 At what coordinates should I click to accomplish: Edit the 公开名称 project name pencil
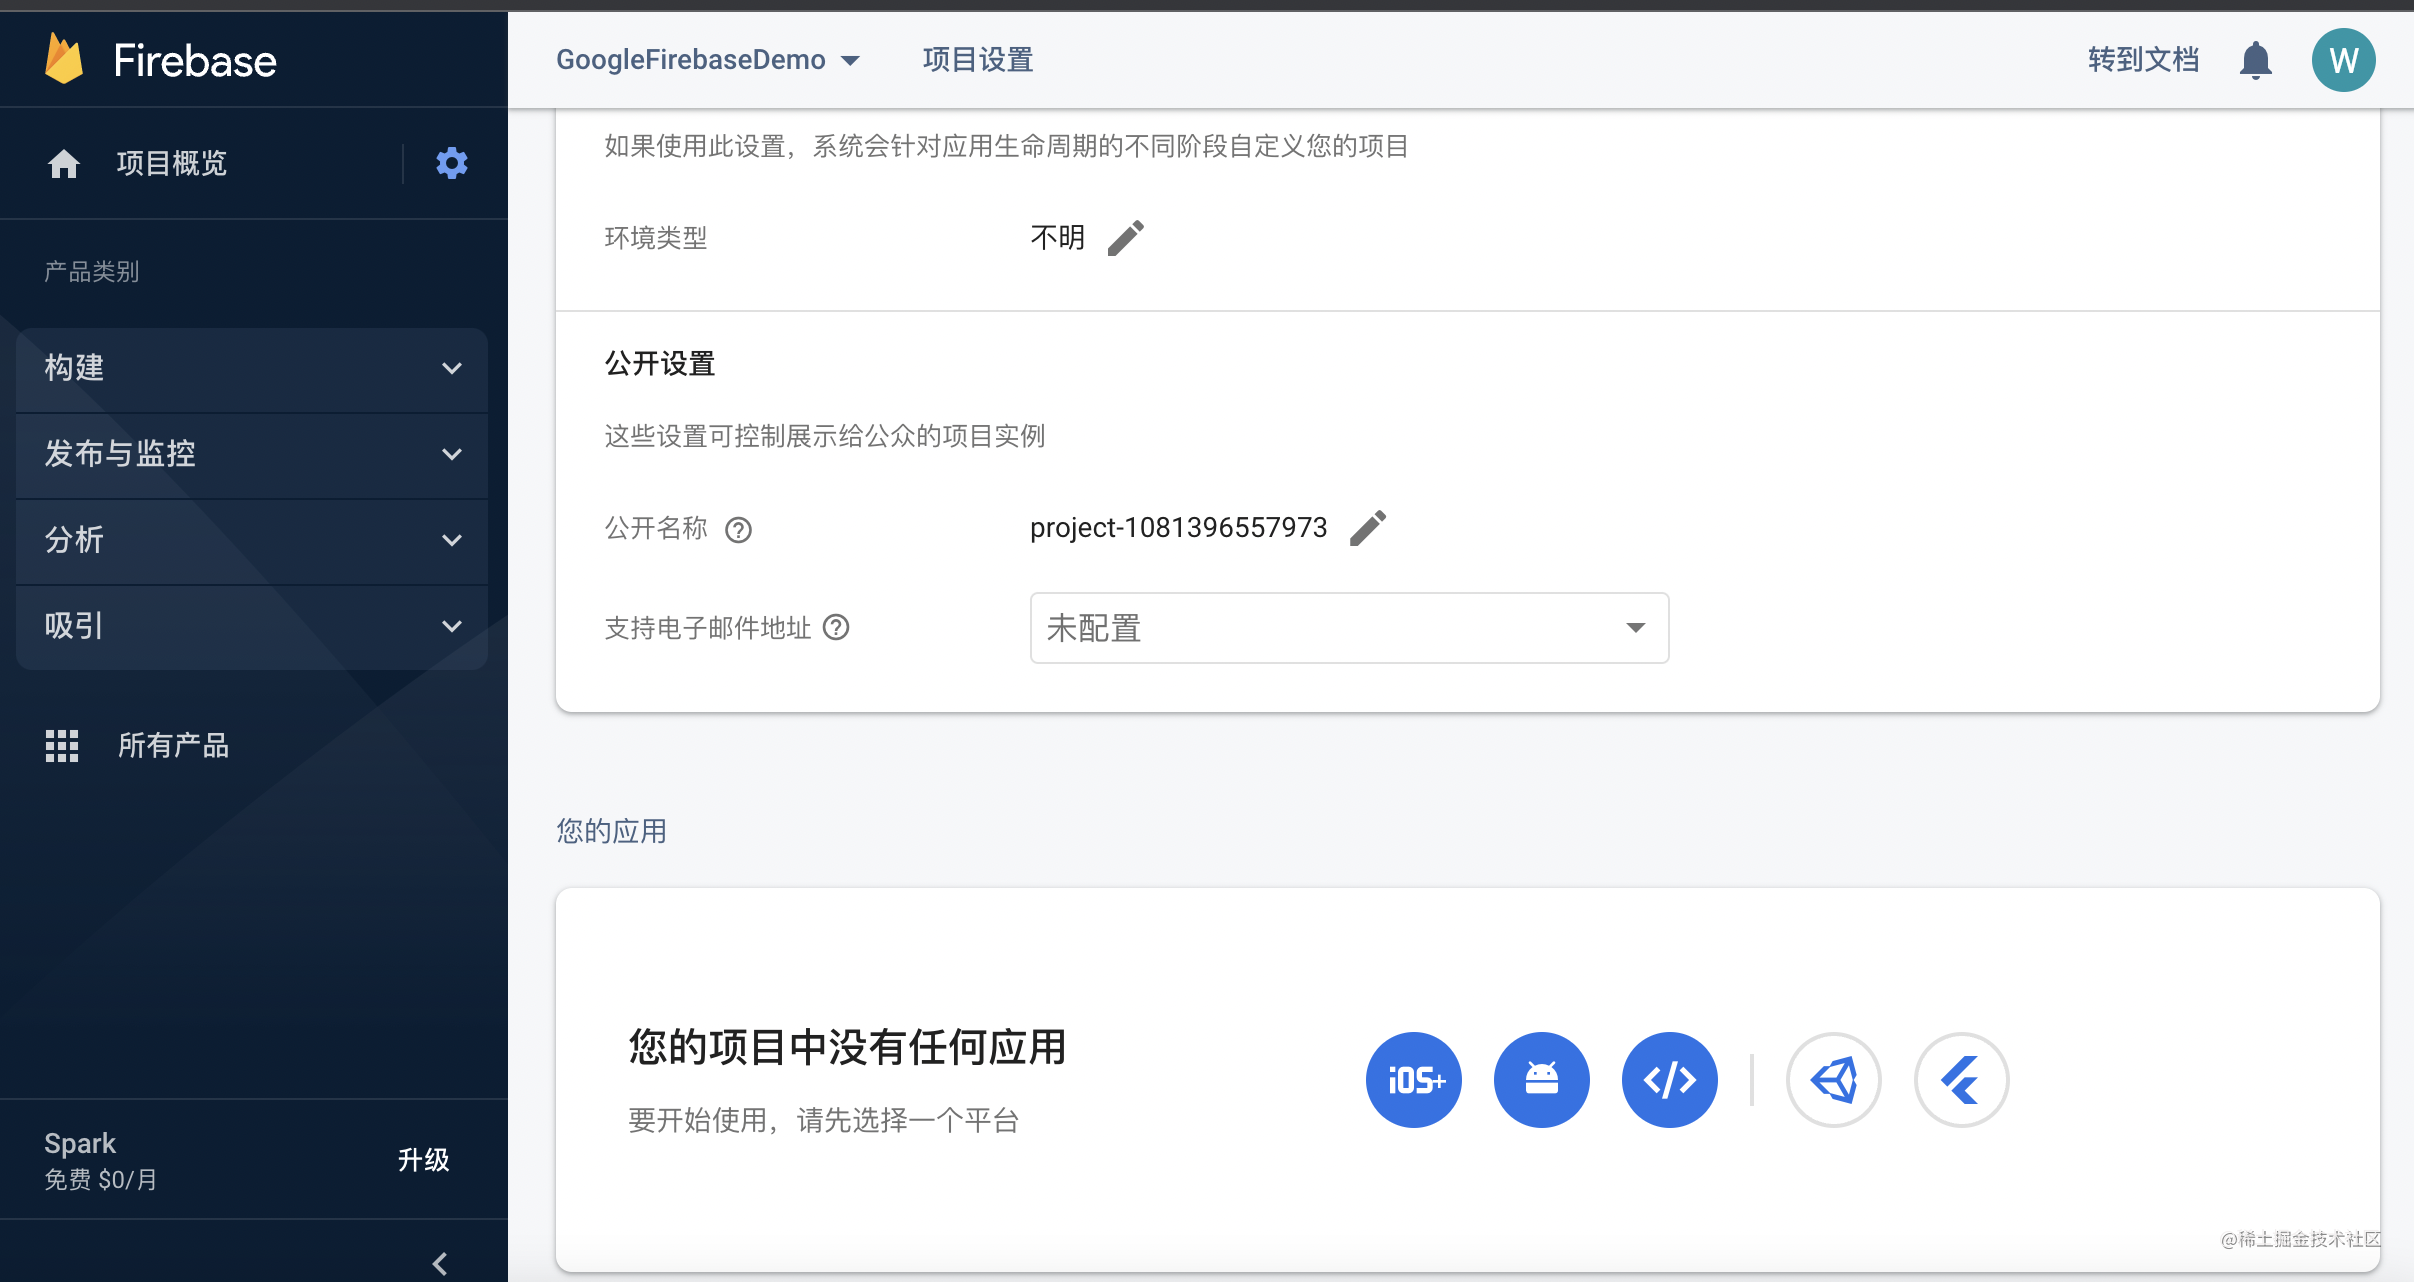click(1368, 528)
